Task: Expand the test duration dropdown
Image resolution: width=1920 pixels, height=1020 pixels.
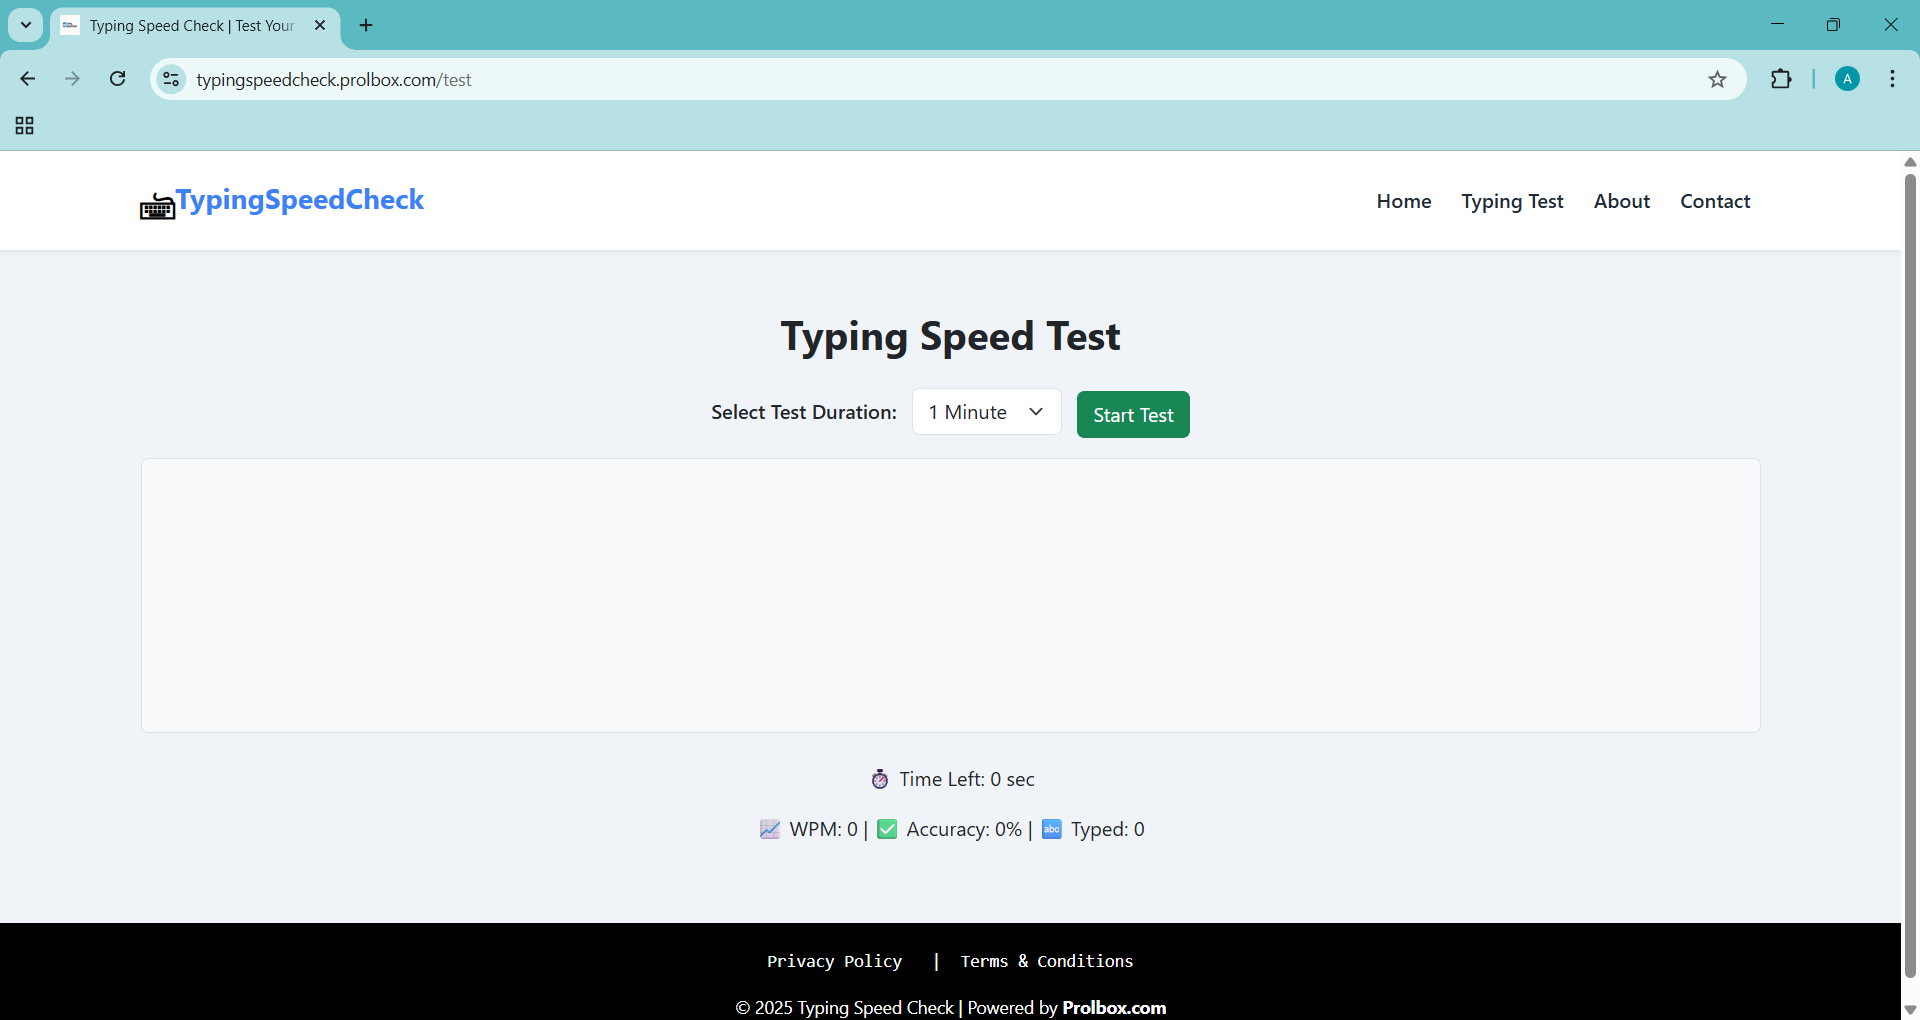Action: coord(986,412)
